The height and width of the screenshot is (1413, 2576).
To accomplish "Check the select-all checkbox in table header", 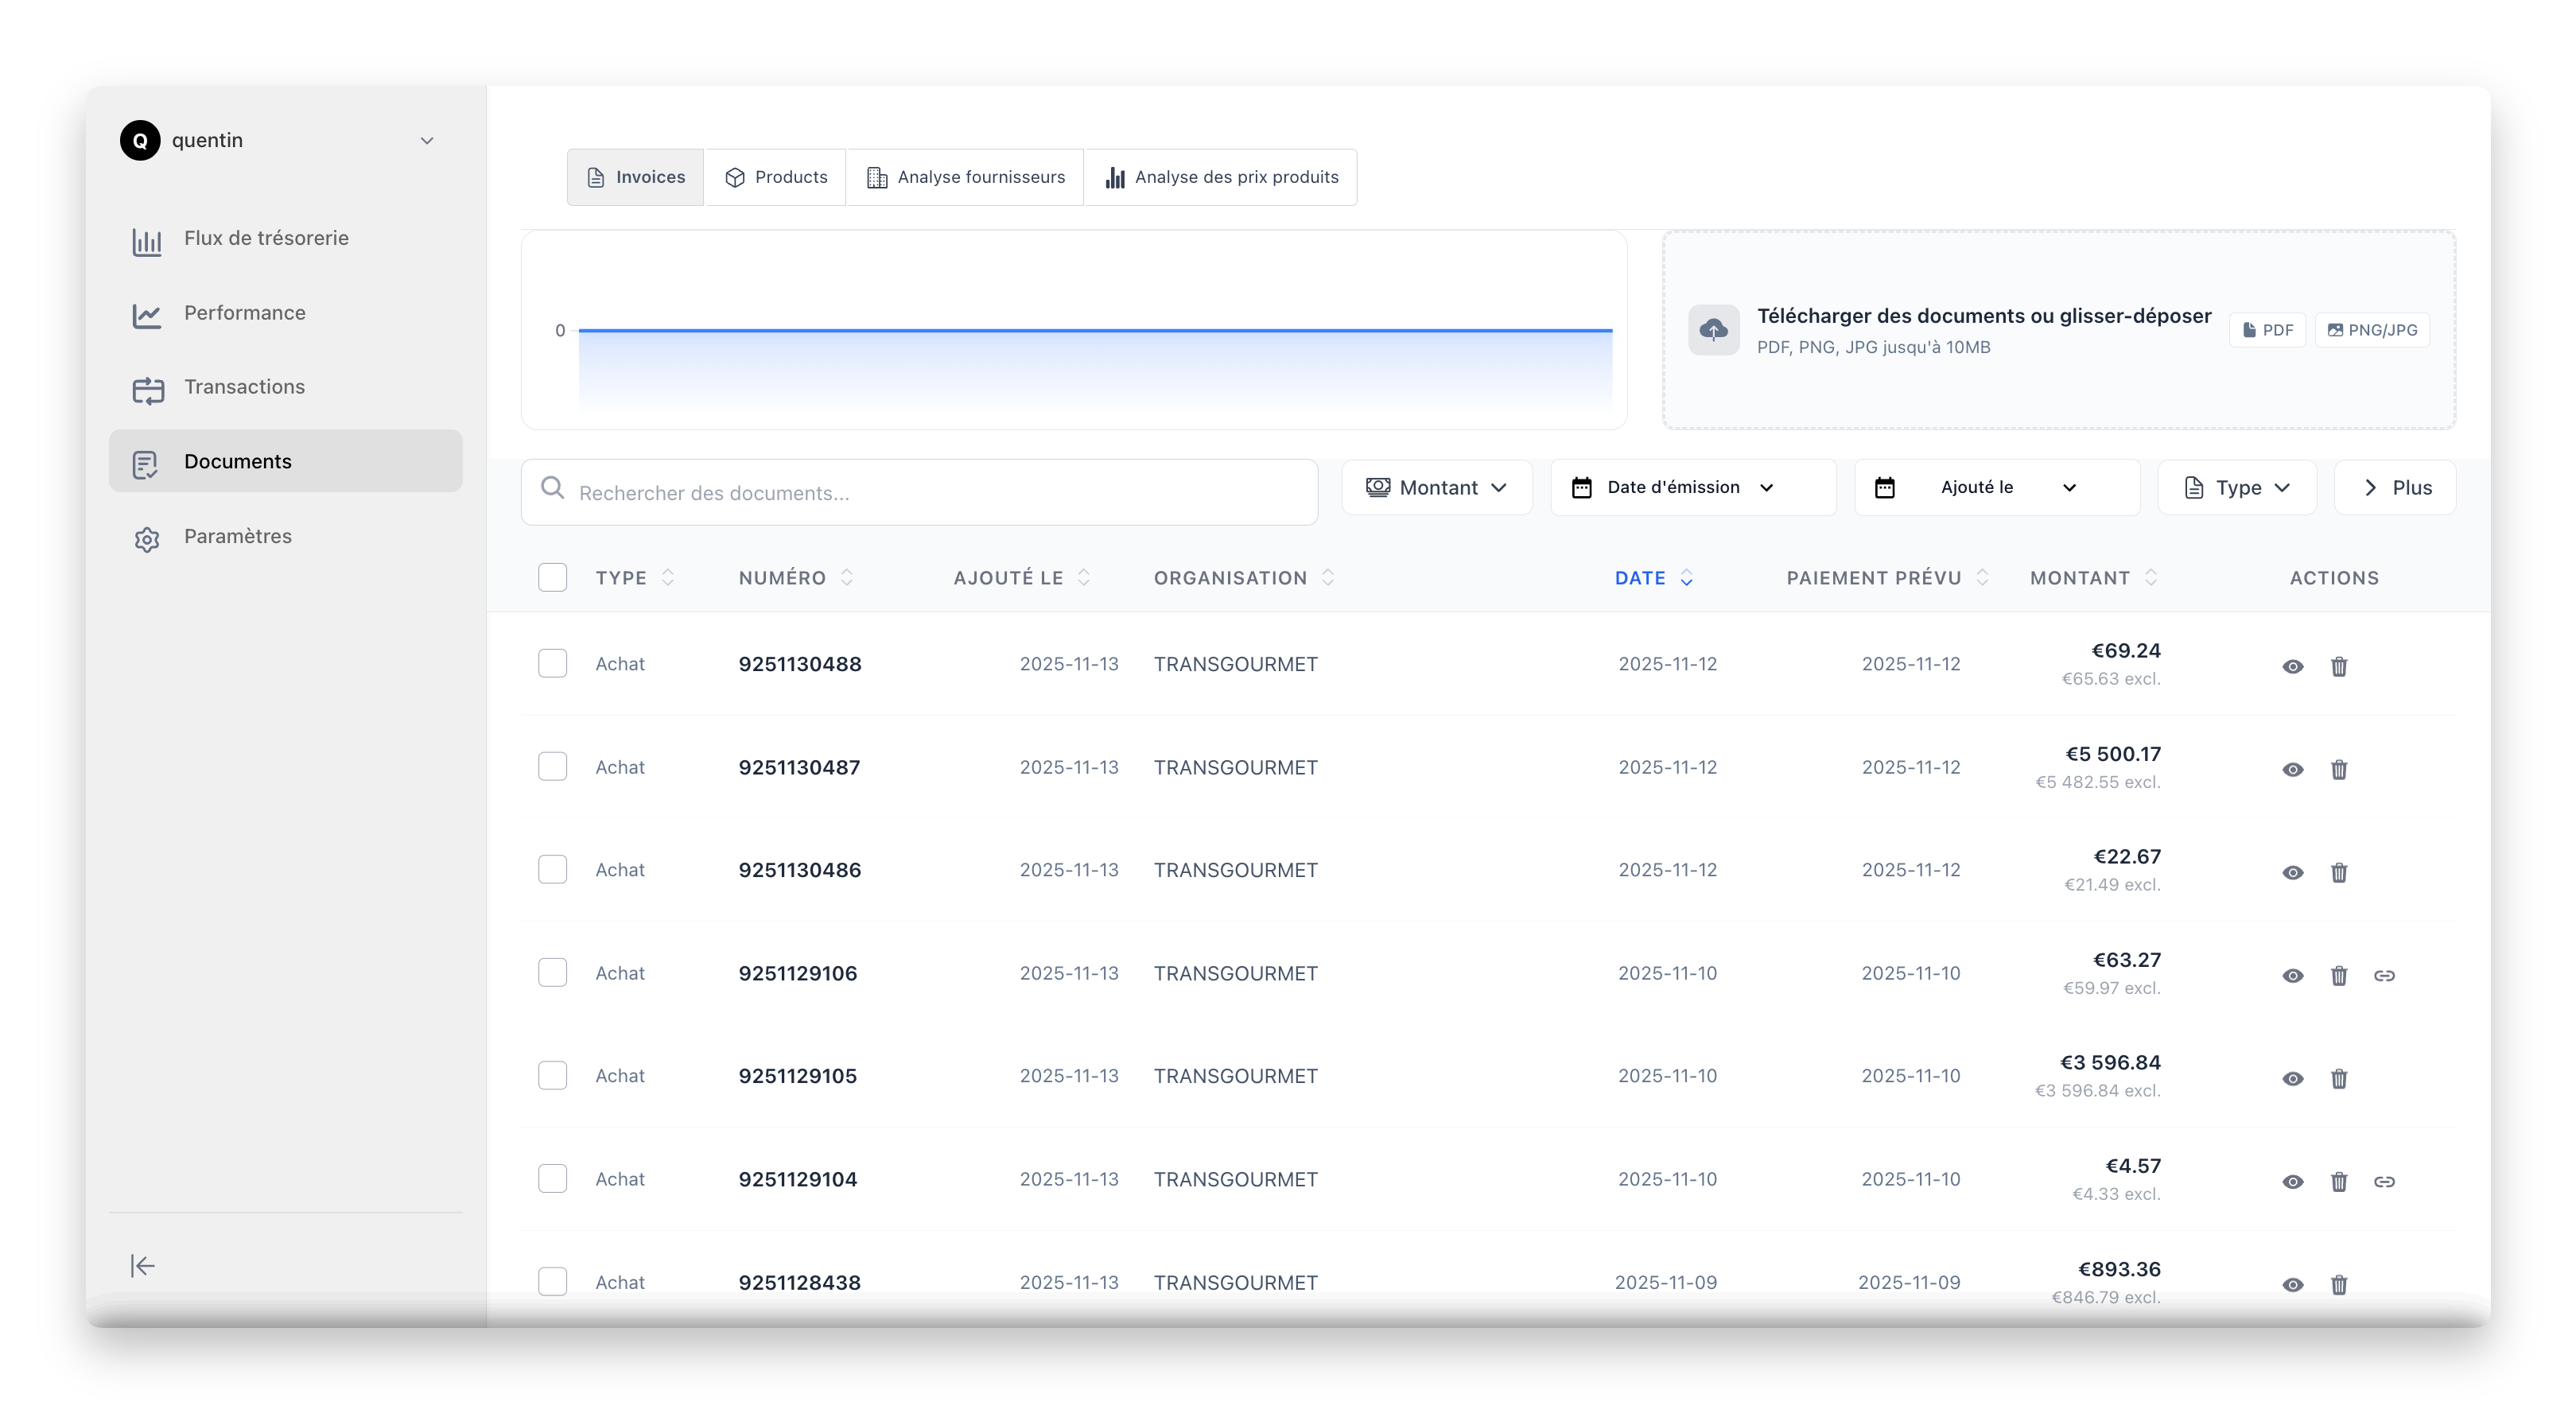I will click(553, 577).
